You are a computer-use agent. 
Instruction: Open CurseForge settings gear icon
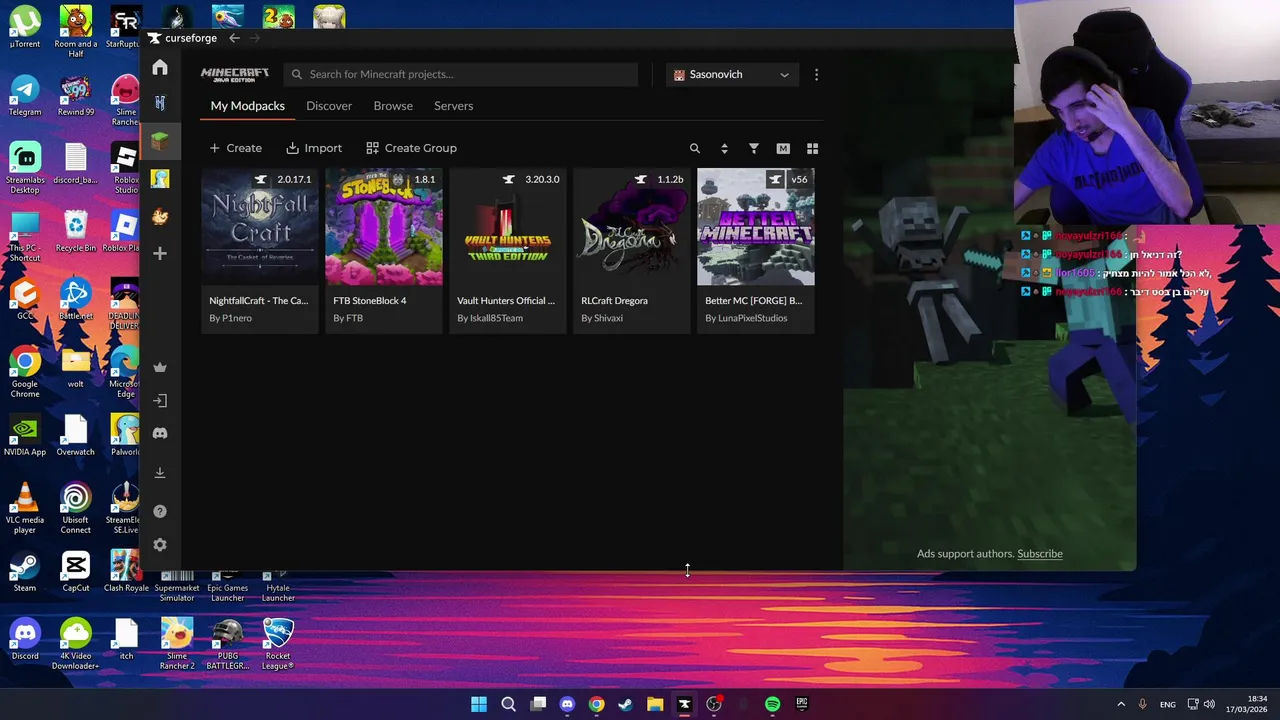pos(160,545)
